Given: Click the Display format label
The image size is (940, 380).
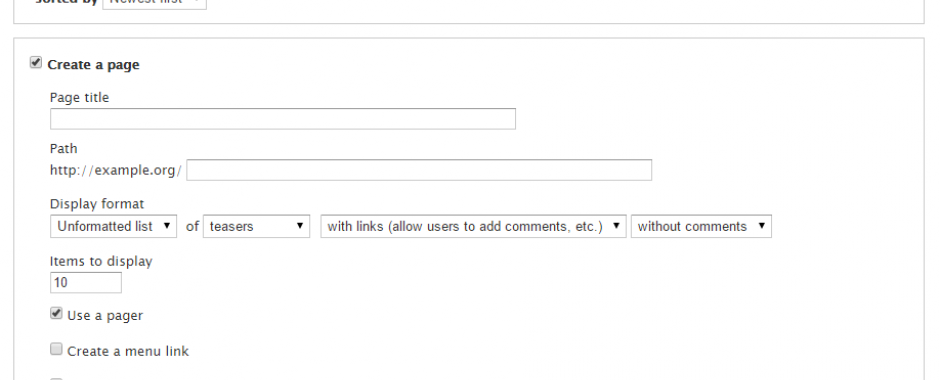Looking at the screenshot, I should [97, 204].
